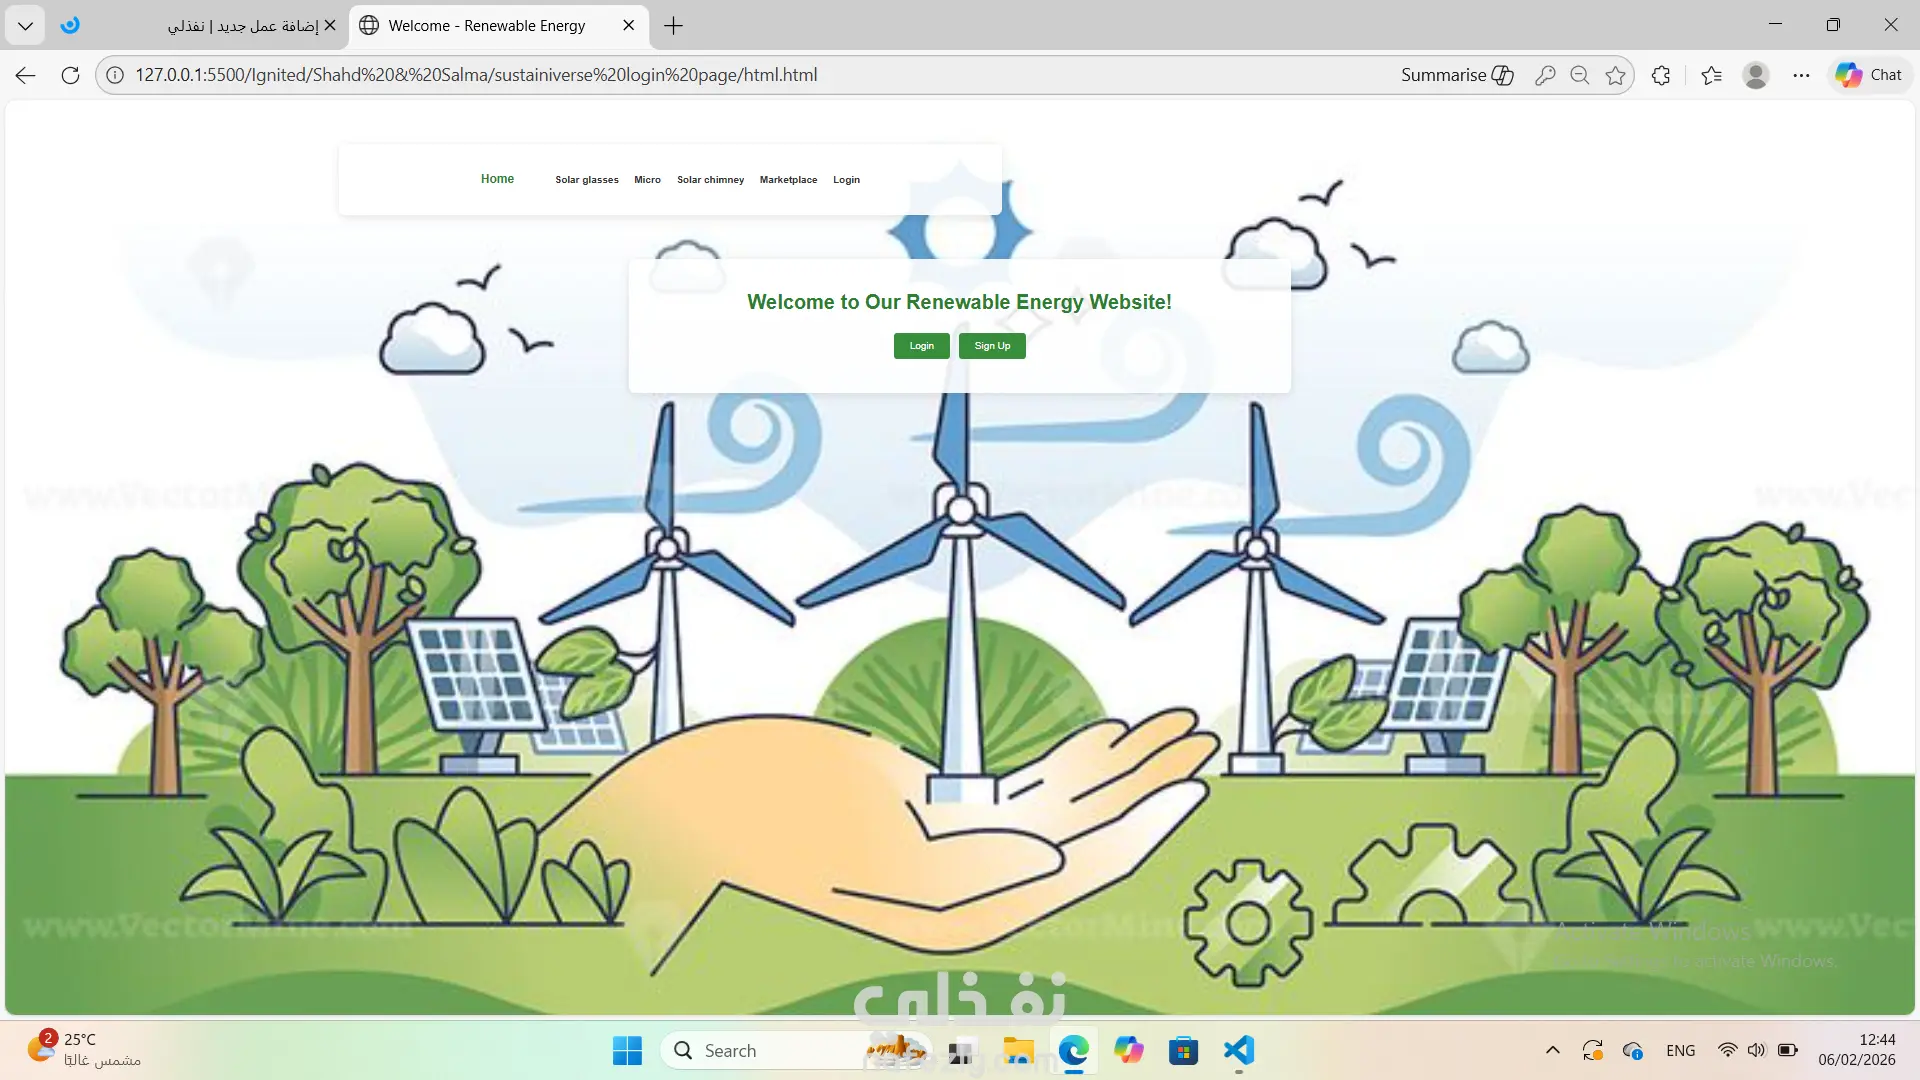Switch to the Arabic-titled first browser tab

tap(243, 26)
